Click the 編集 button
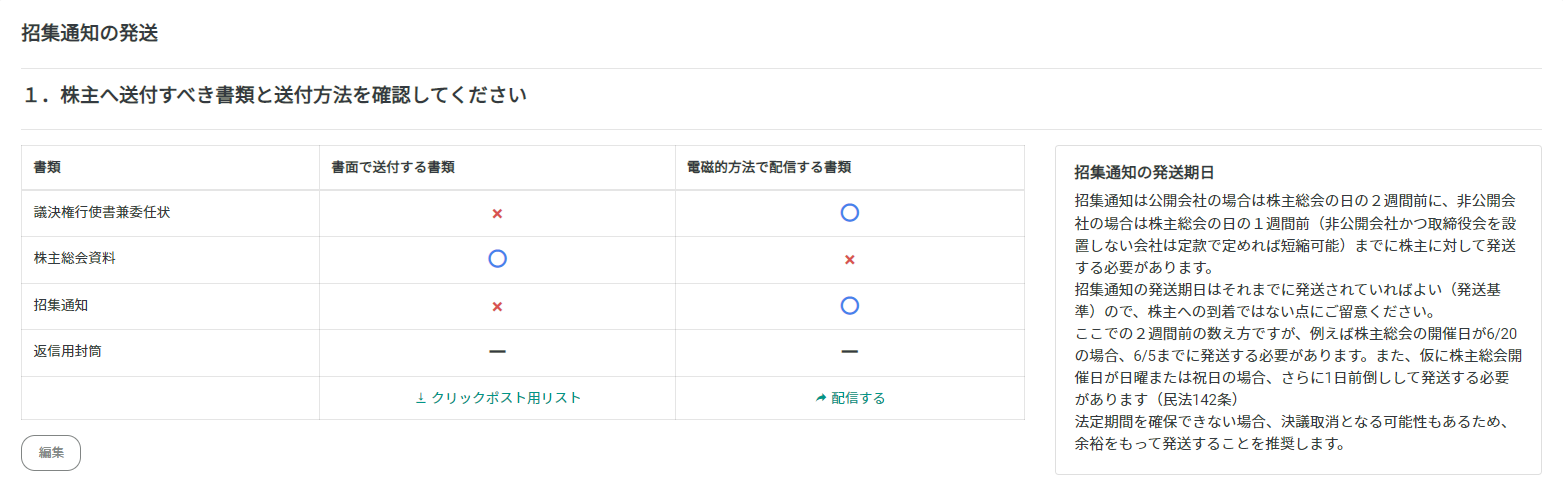Viewport: 1563px width, 496px height. click(x=51, y=452)
